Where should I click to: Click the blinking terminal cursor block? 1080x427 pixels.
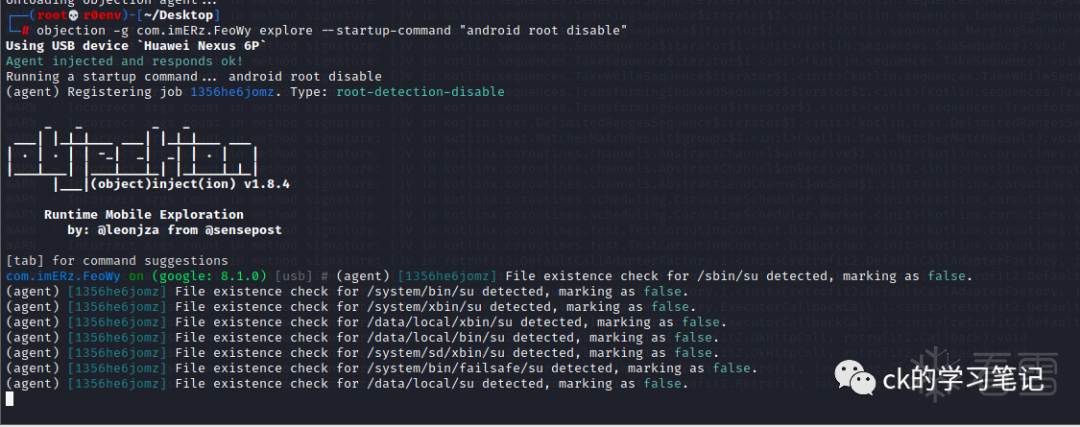pos(10,399)
